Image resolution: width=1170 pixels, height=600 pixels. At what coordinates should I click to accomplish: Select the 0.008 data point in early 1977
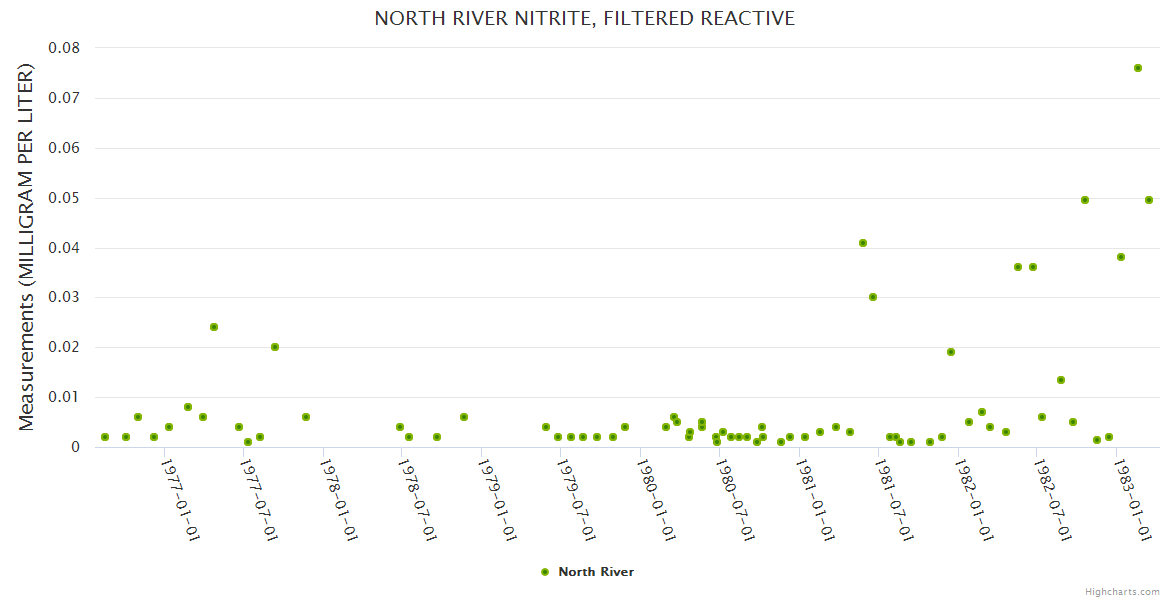[188, 407]
